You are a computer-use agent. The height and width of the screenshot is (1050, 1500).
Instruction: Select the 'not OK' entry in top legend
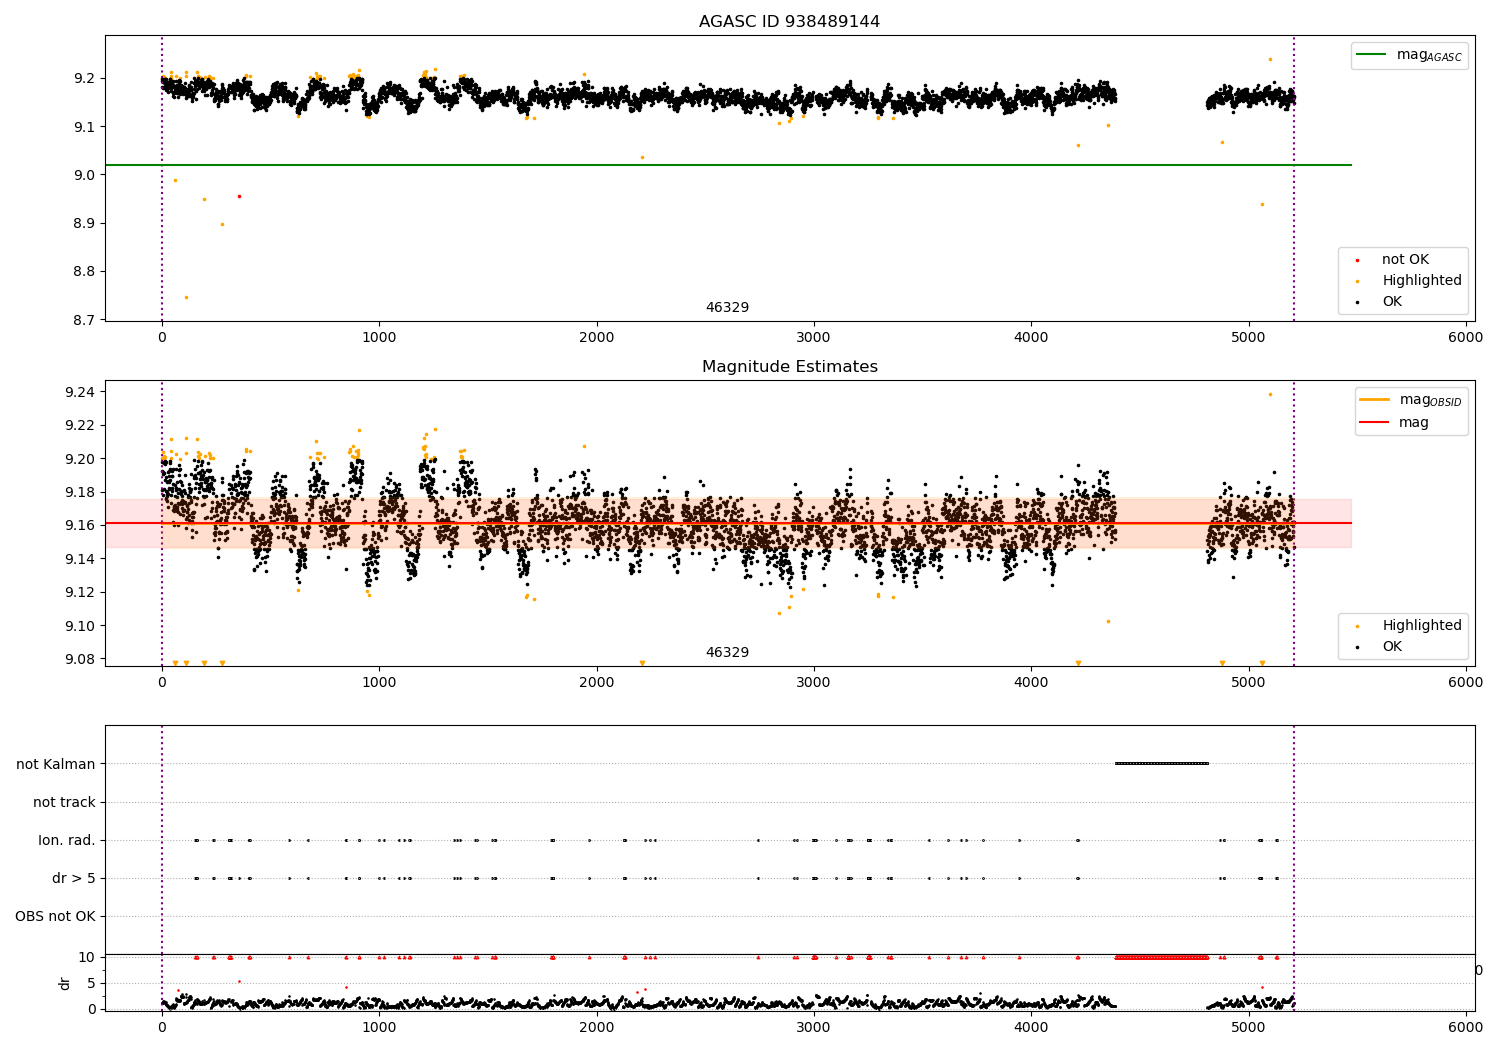click(1405, 260)
